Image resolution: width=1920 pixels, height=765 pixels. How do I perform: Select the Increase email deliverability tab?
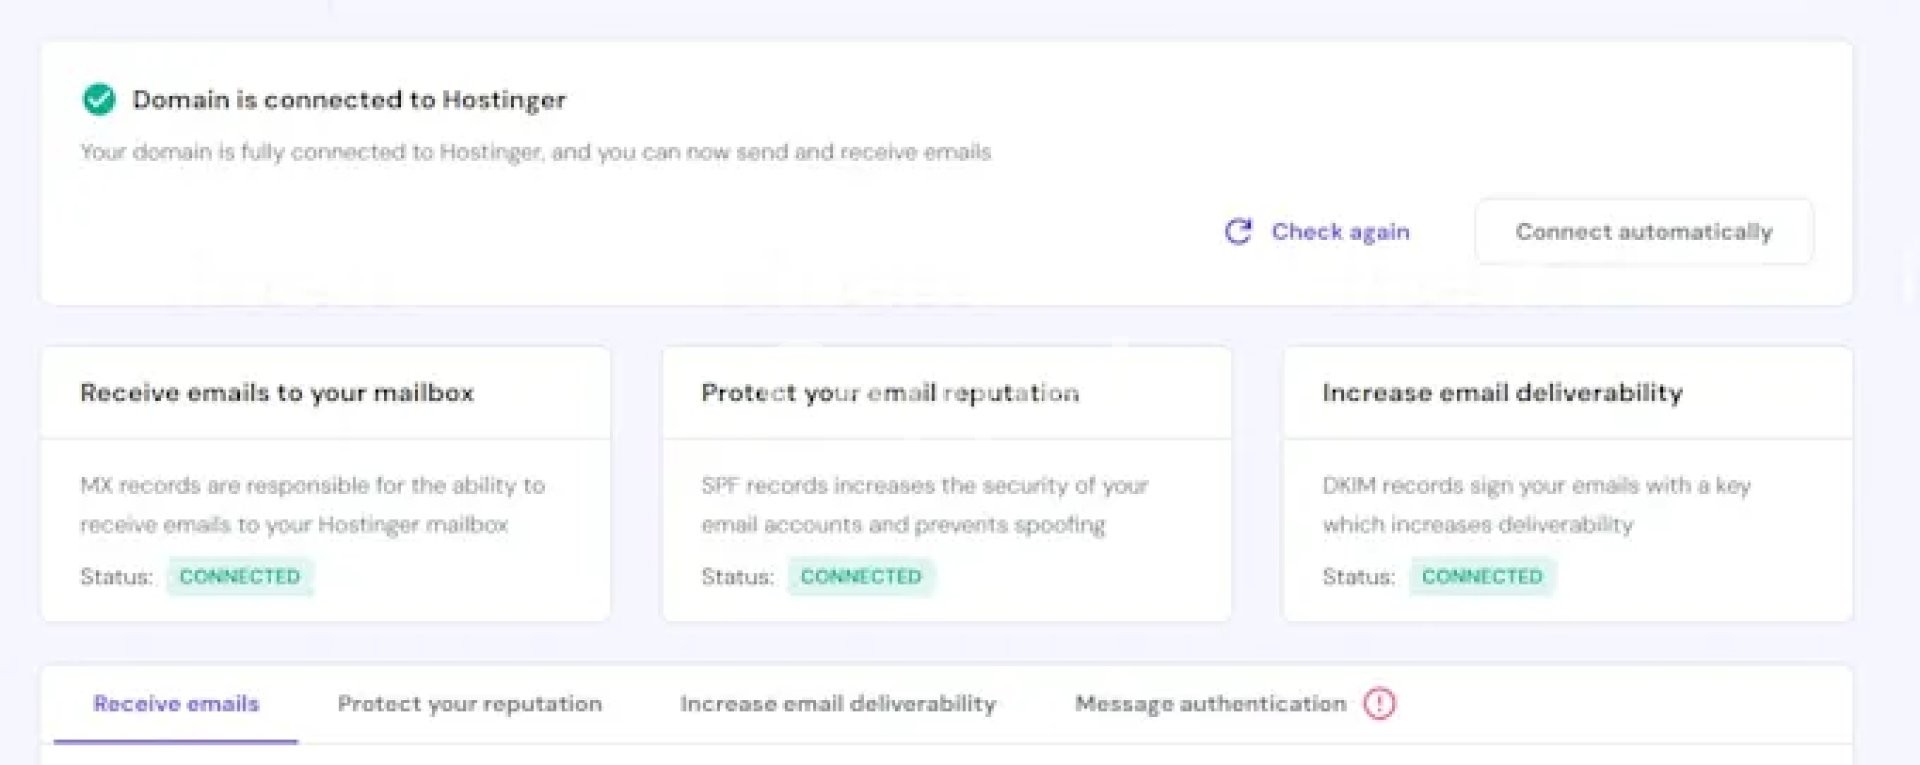(837, 704)
